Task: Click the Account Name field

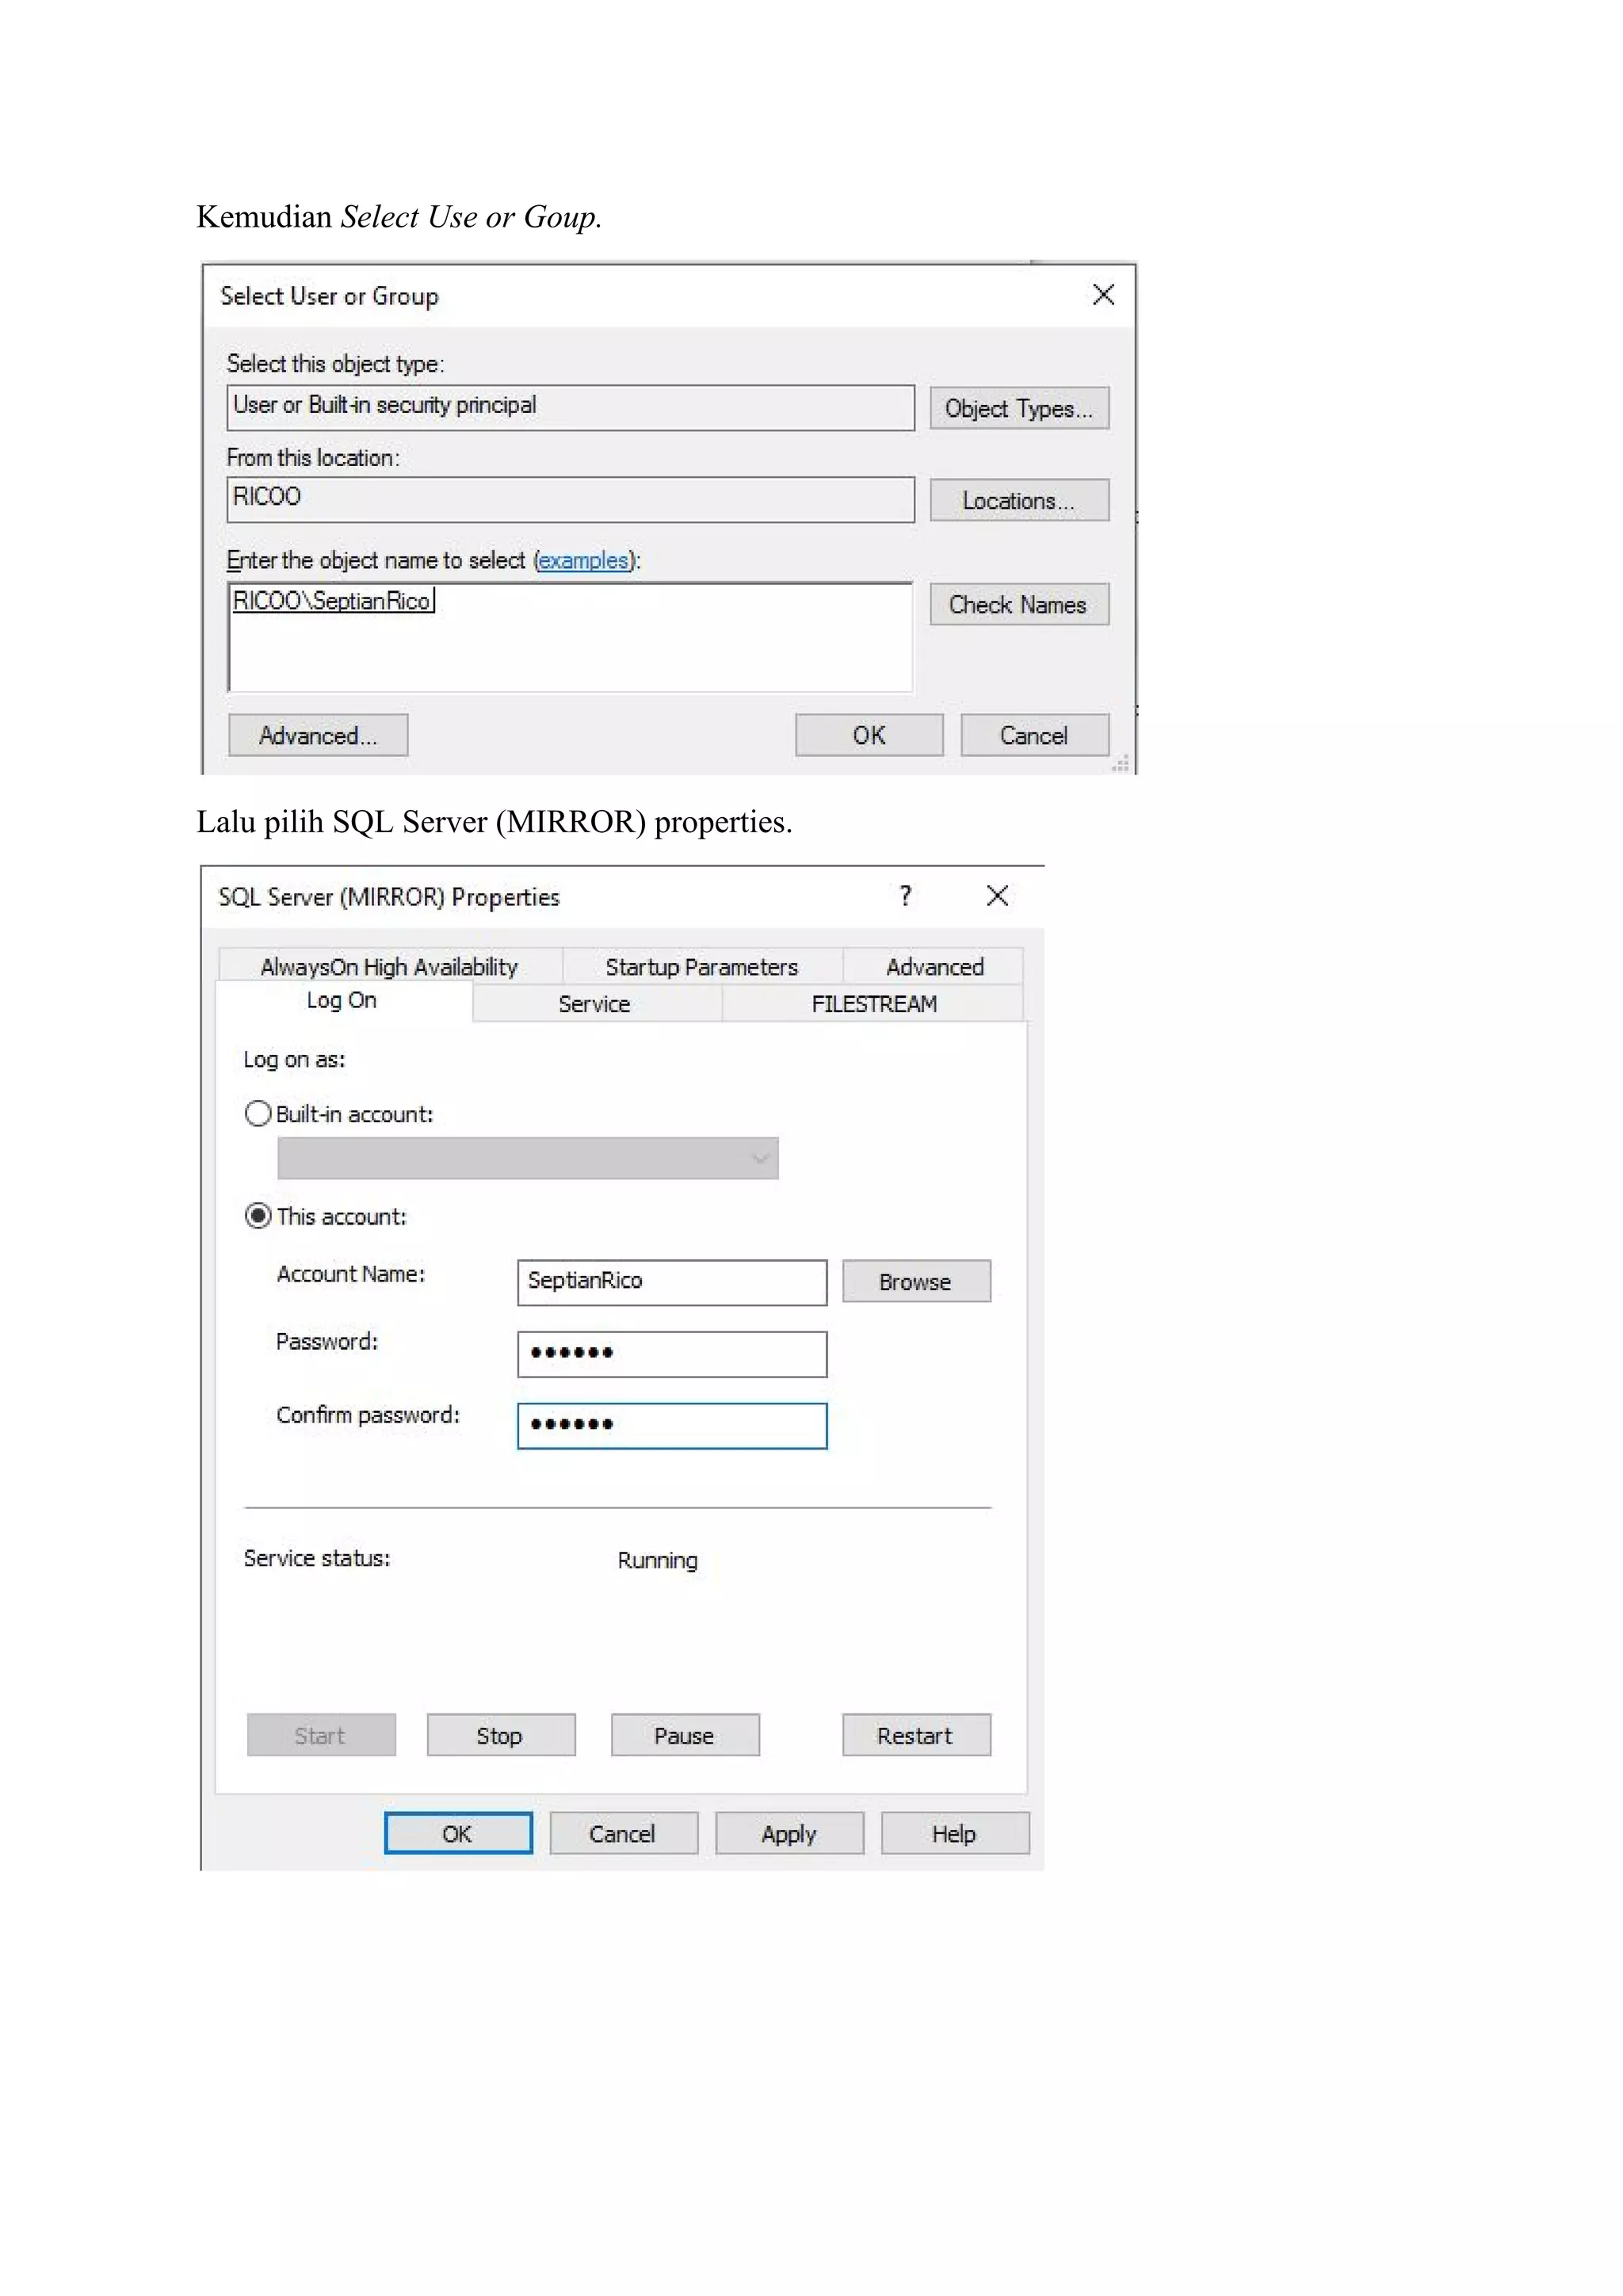Action: (672, 1282)
